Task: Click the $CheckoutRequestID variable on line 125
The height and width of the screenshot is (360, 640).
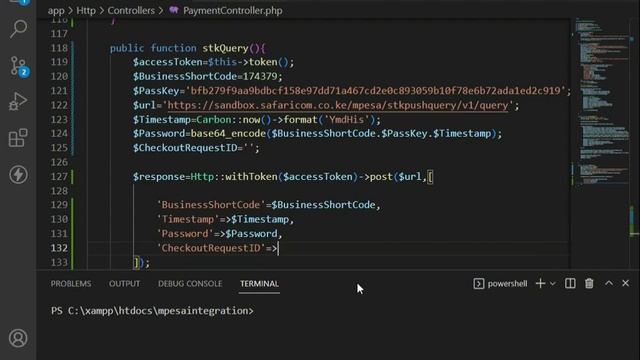Action: click(x=184, y=148)
